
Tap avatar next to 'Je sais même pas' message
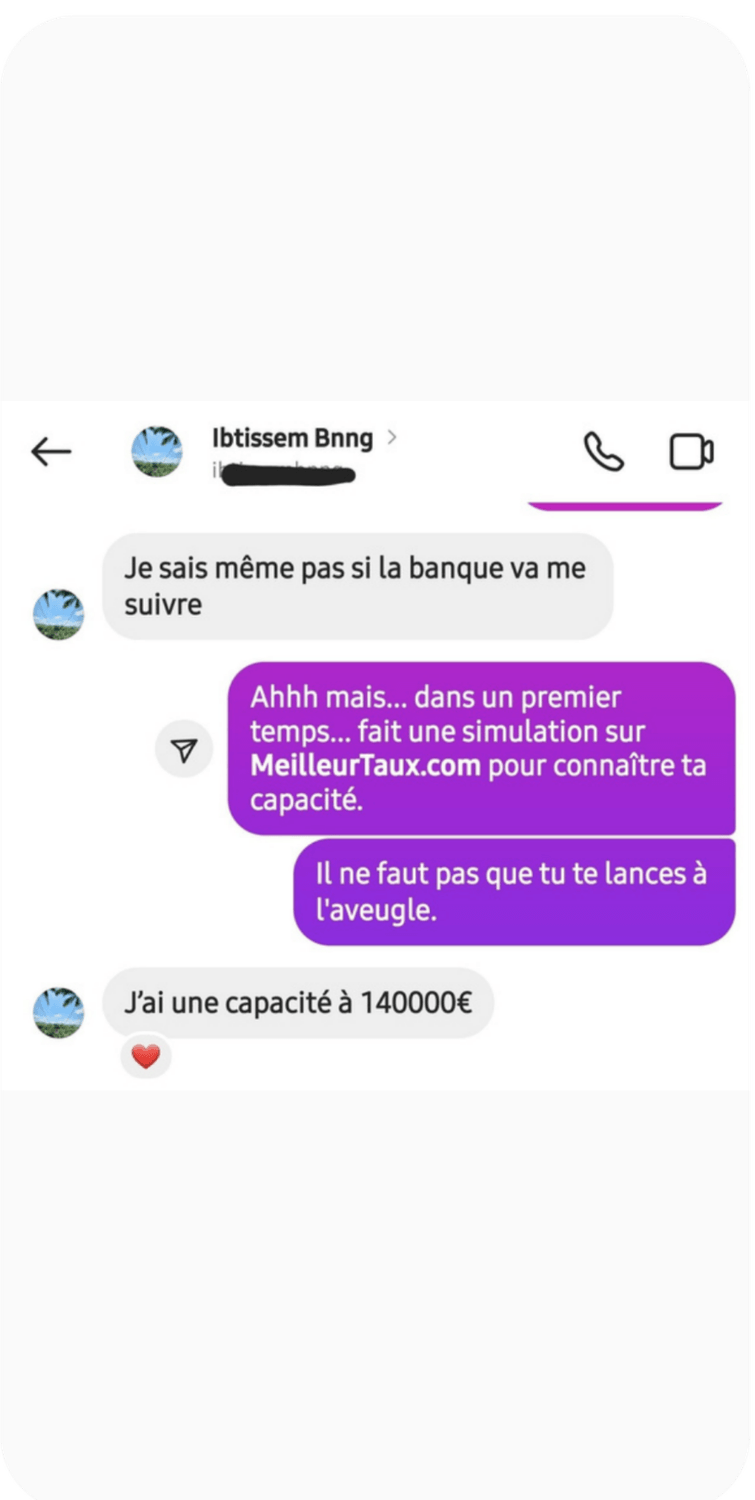click(59, 614)
